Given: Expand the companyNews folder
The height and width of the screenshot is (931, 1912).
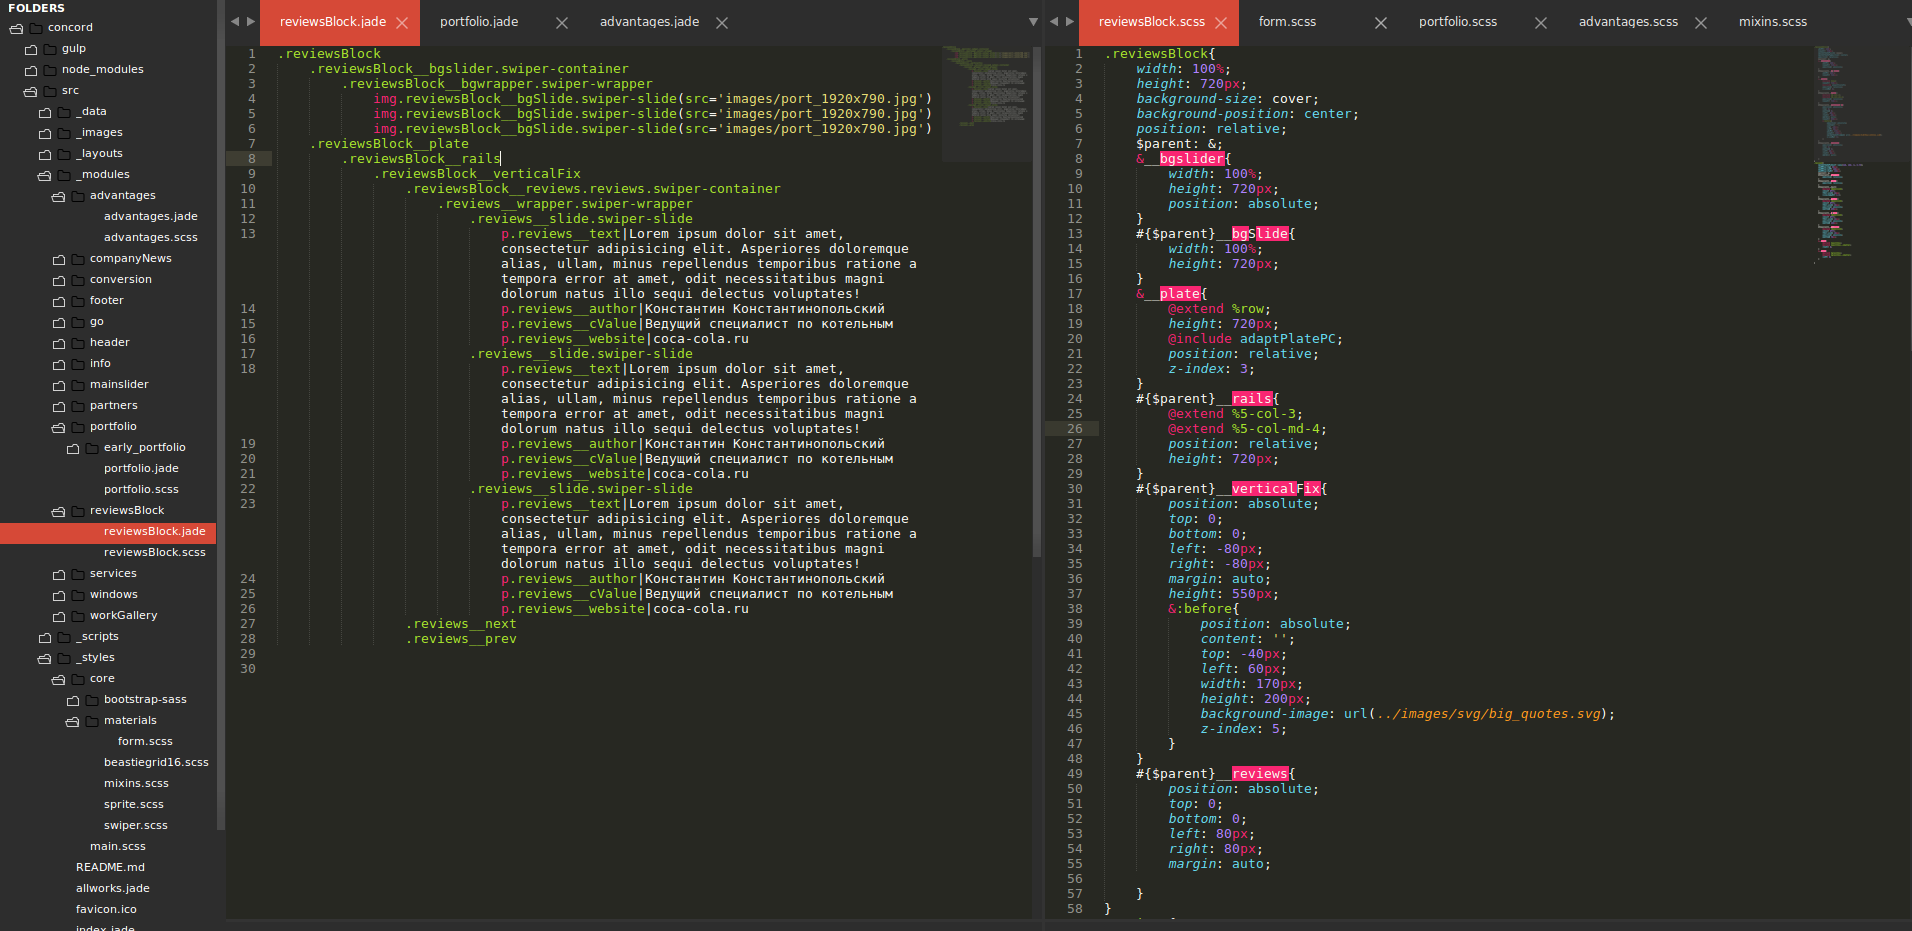Looking at the screenshot, I should coord(58,259).
